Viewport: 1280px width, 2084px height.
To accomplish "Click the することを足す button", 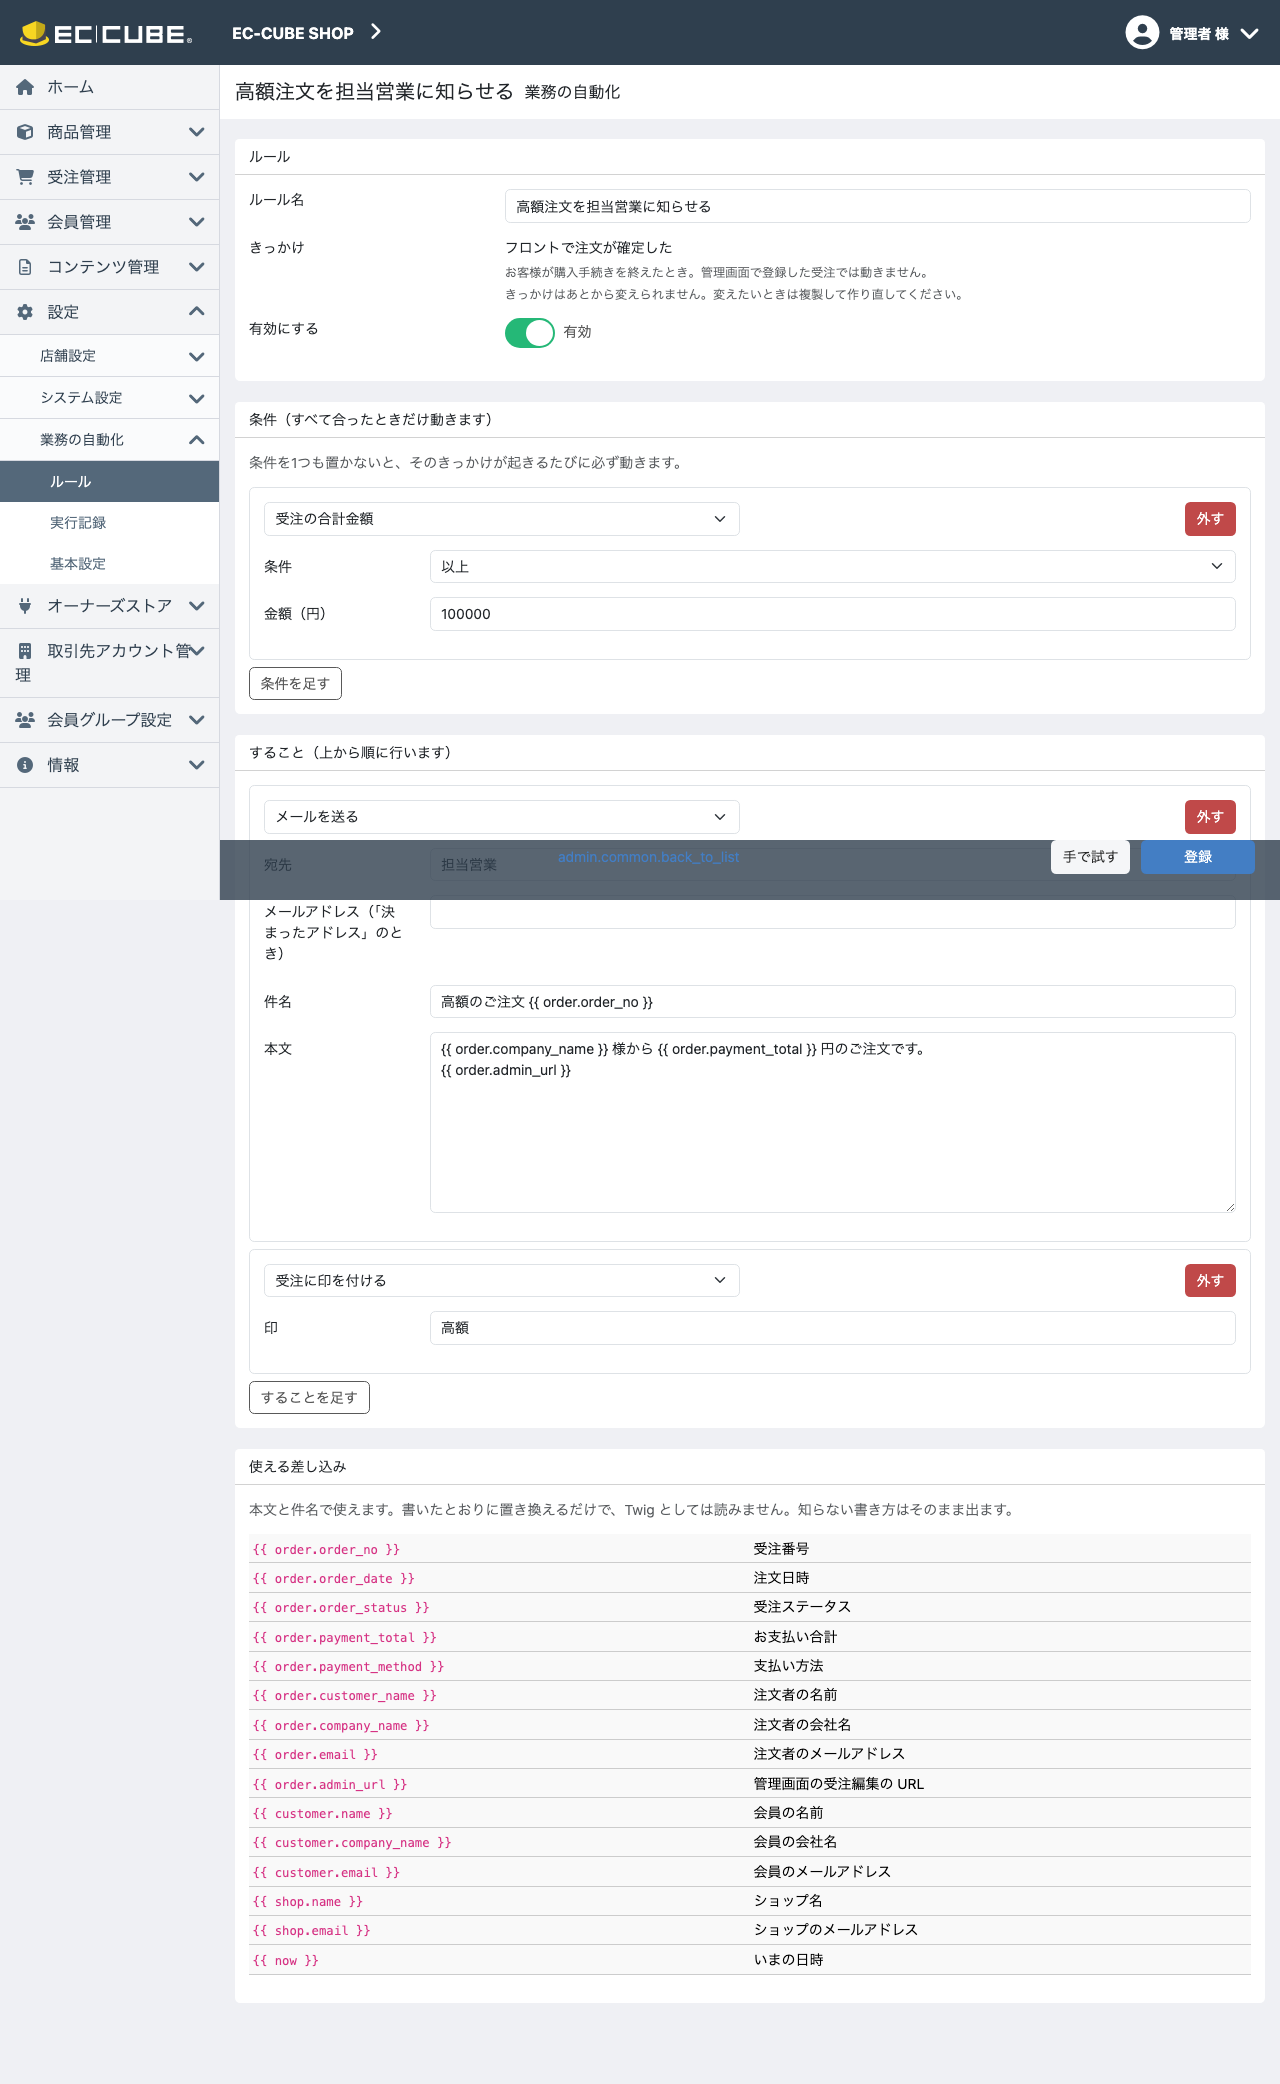I will [x=309, y=1398].
